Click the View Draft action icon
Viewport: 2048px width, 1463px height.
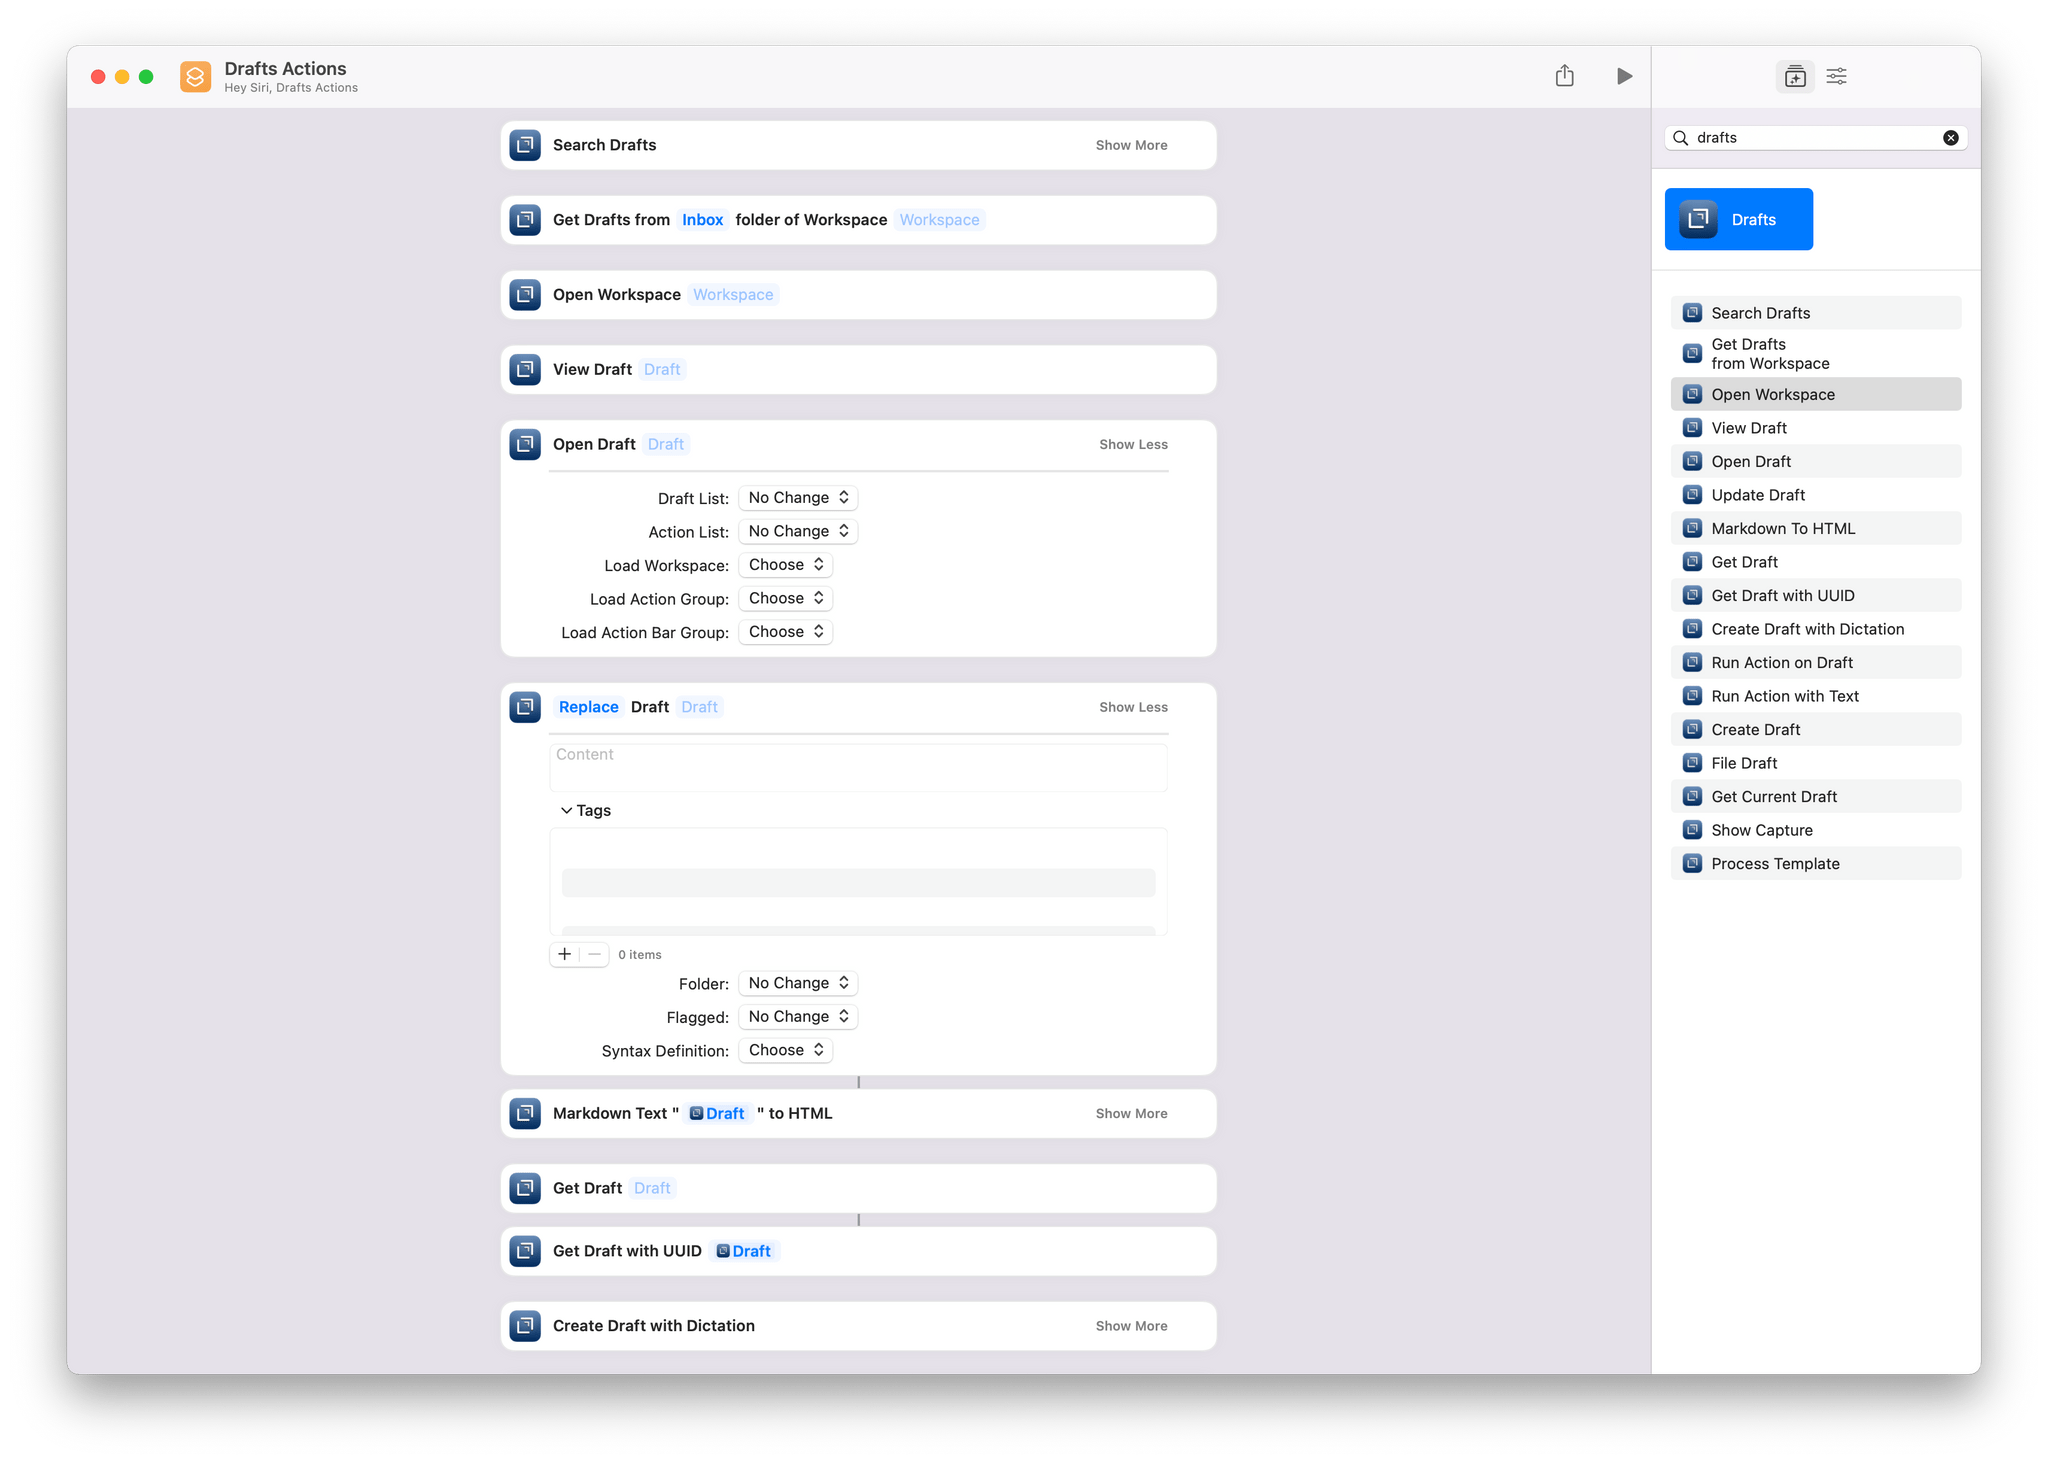point(527,369)
